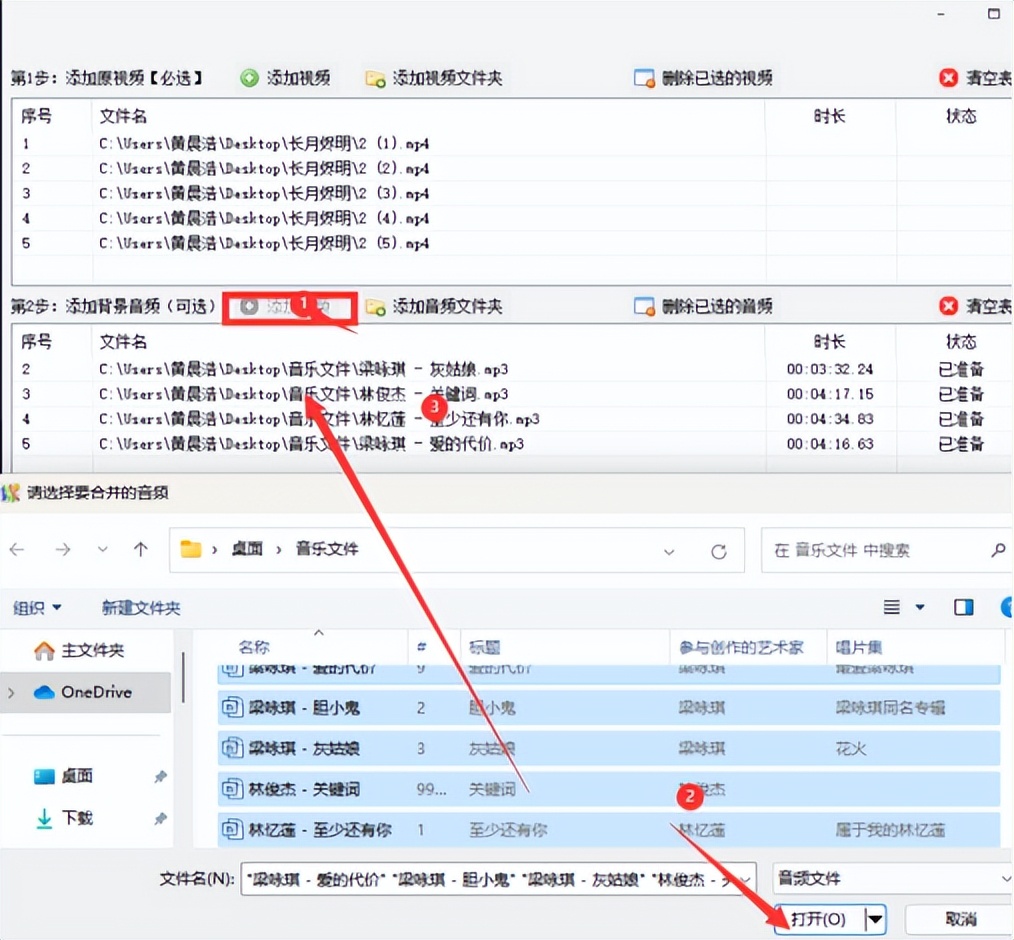Select video row 长月烬明\2 (3).mp4

point(511,193)
